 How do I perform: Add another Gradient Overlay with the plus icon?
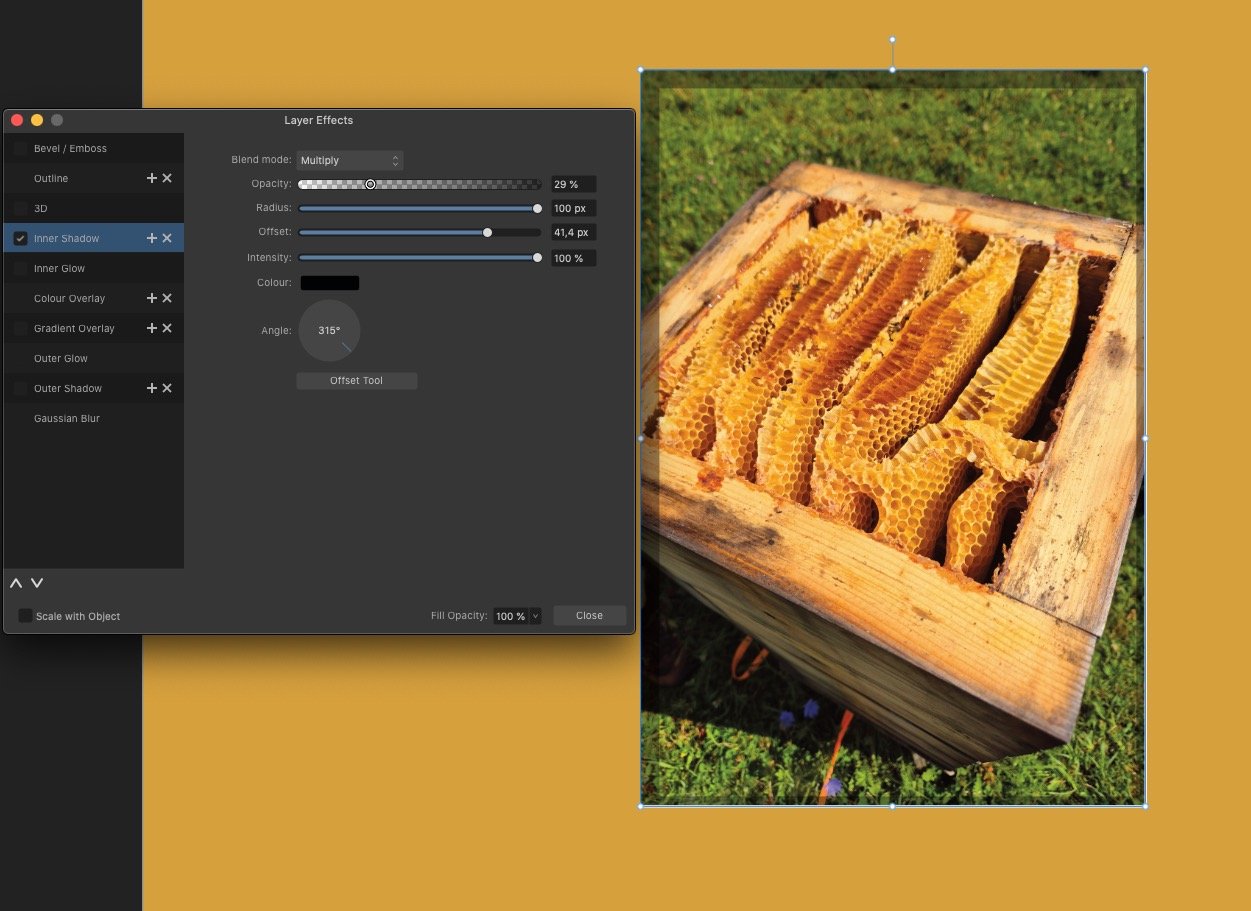click(x=152, y=328)
